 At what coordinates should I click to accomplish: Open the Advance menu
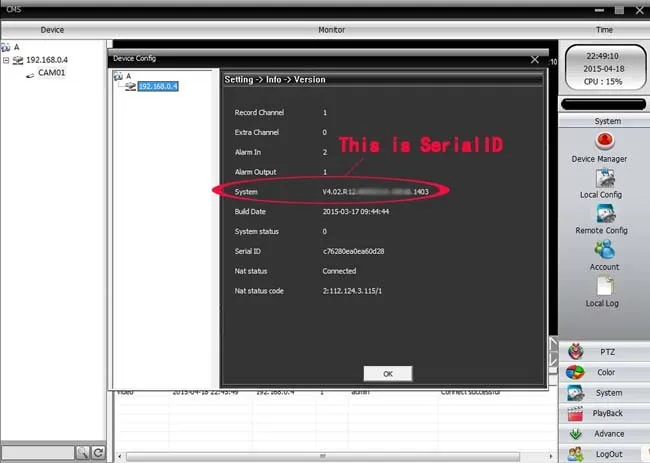click(604, 434)
